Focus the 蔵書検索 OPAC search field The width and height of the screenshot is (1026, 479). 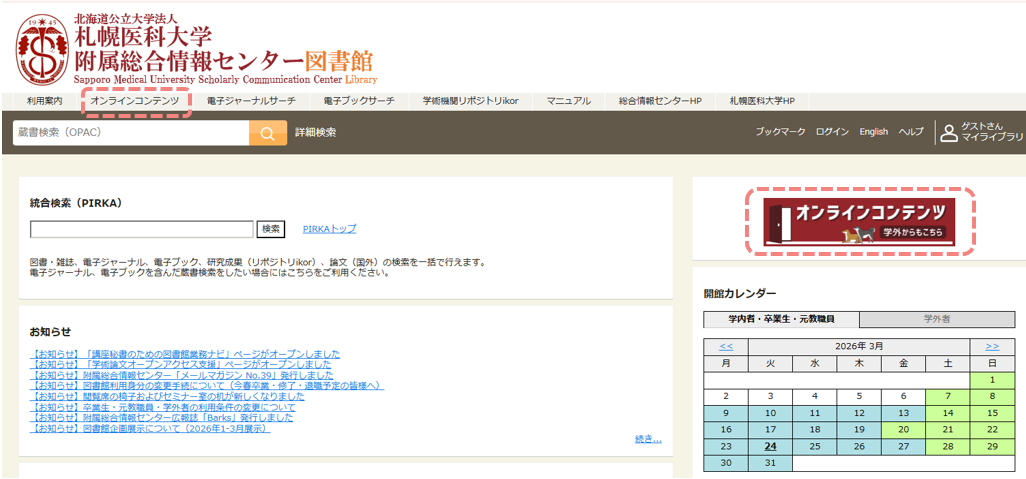point(130,133)
